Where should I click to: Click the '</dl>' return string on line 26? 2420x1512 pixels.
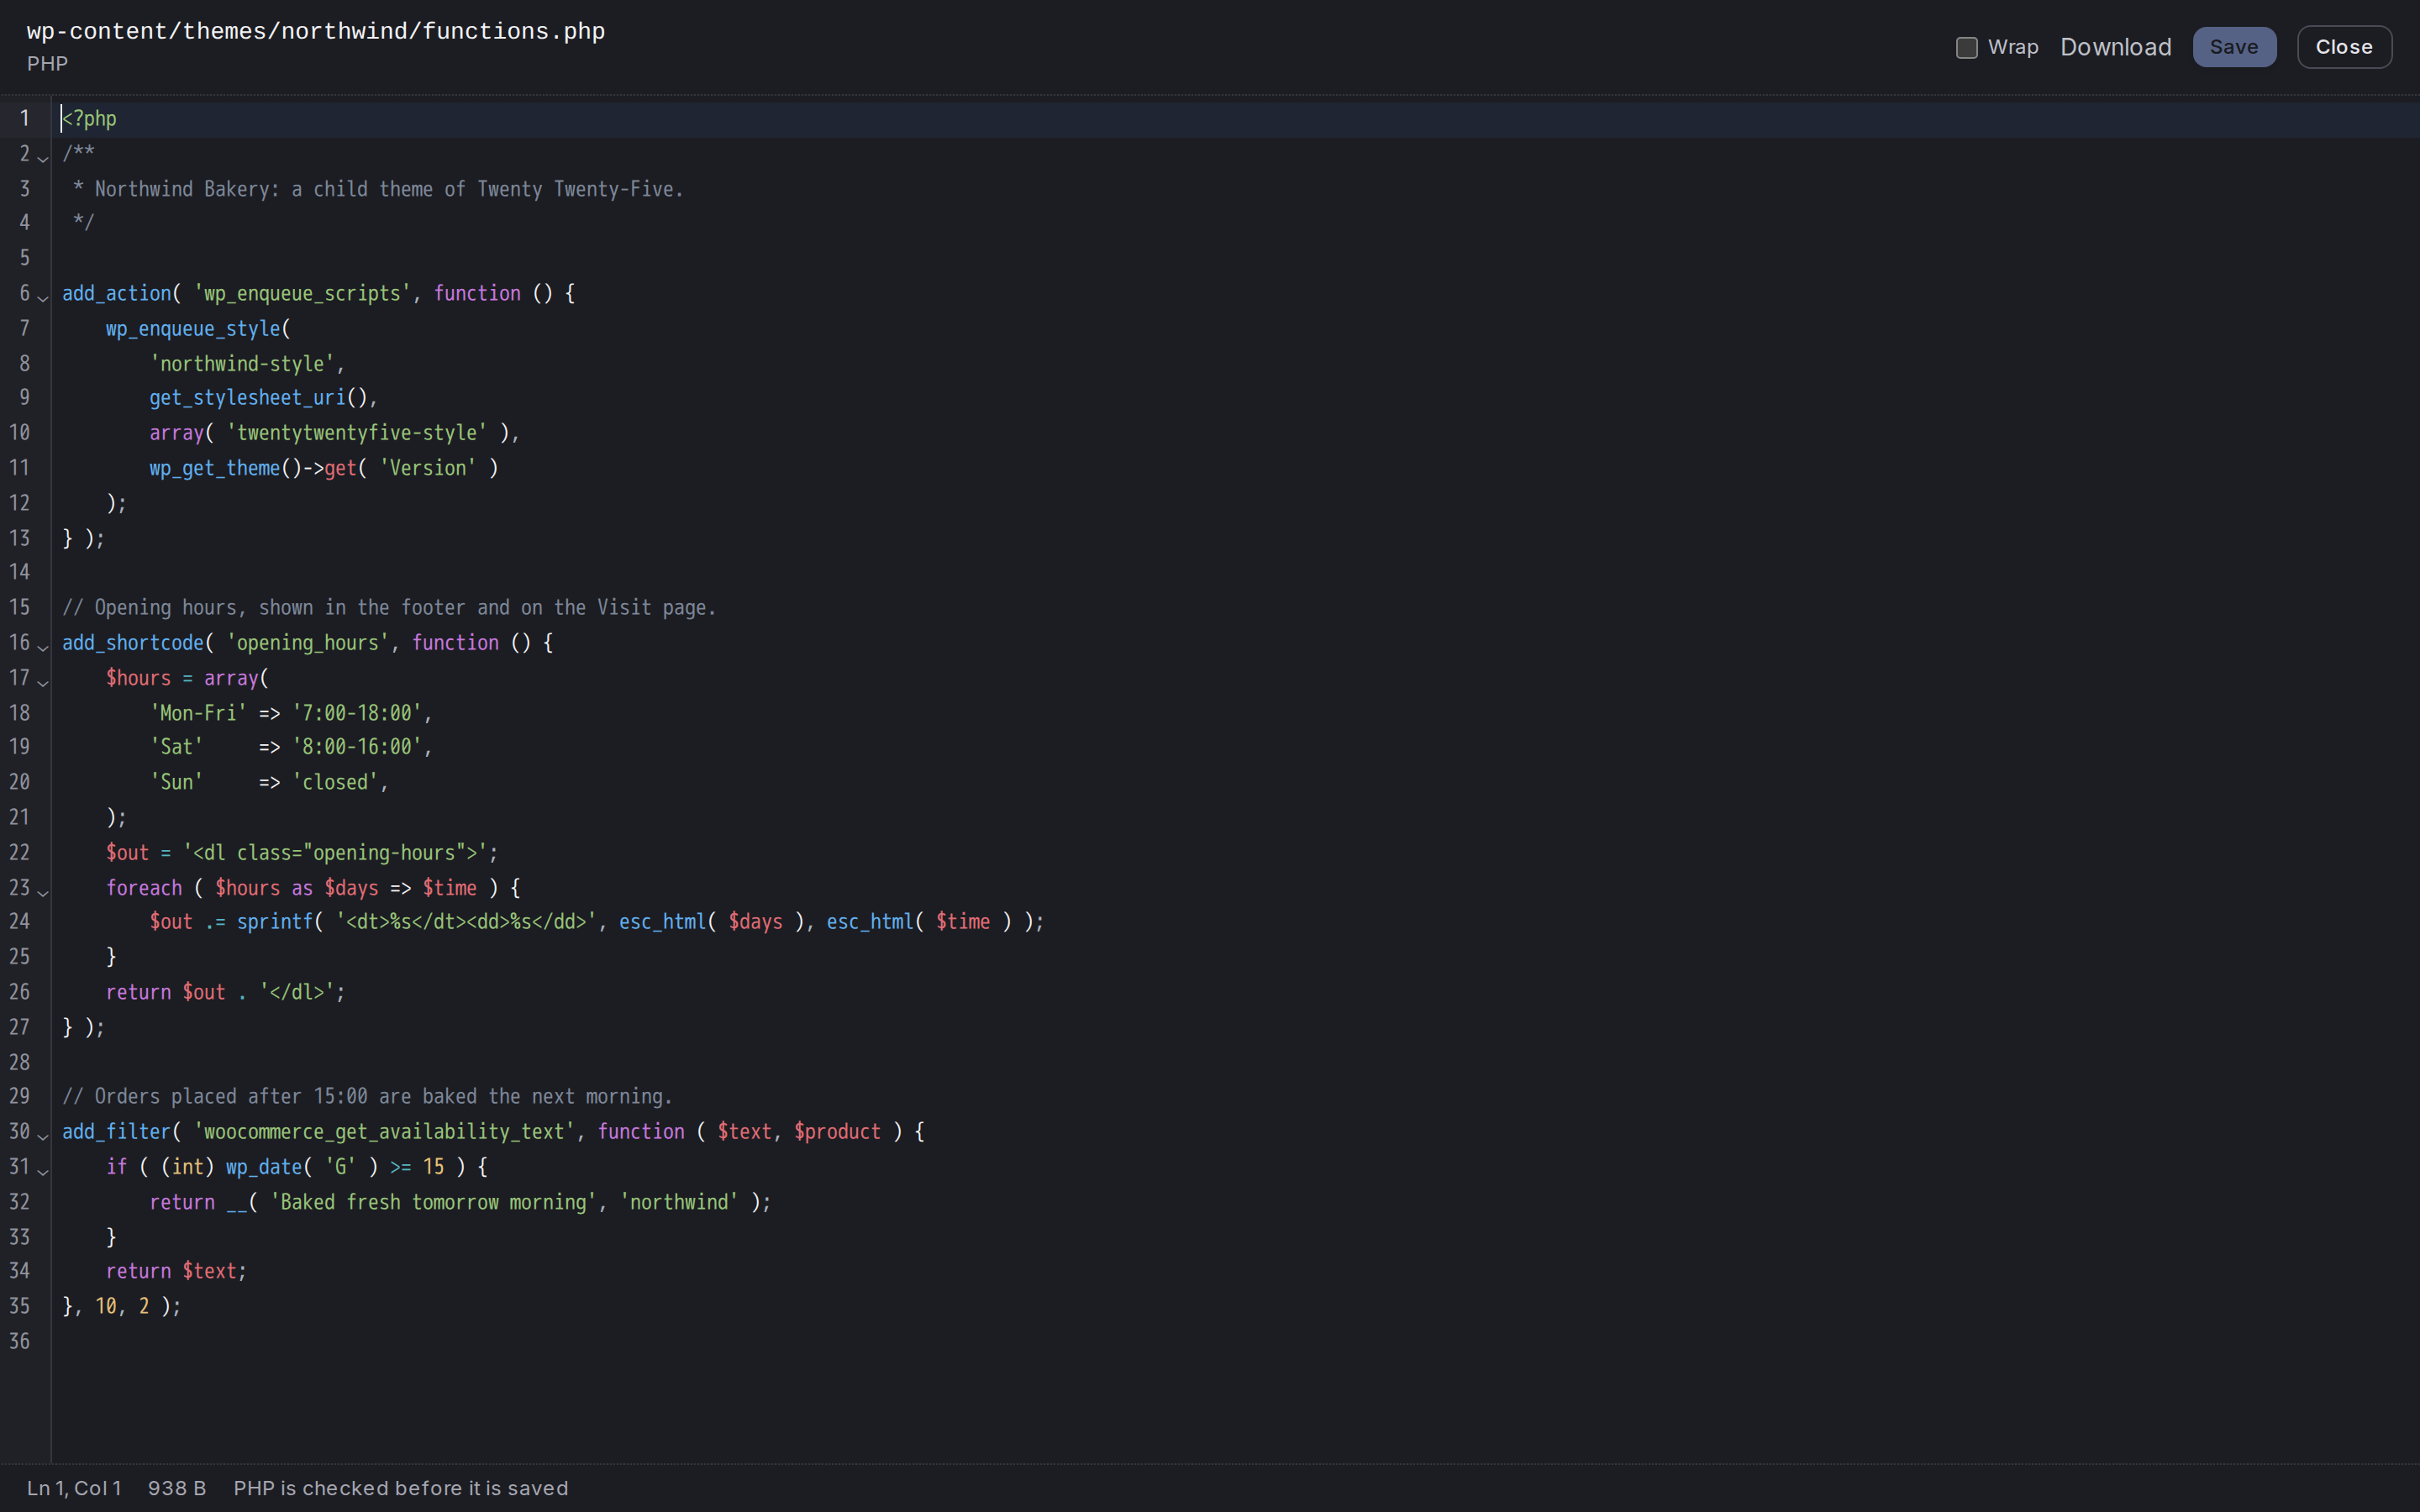coord(297,992)
